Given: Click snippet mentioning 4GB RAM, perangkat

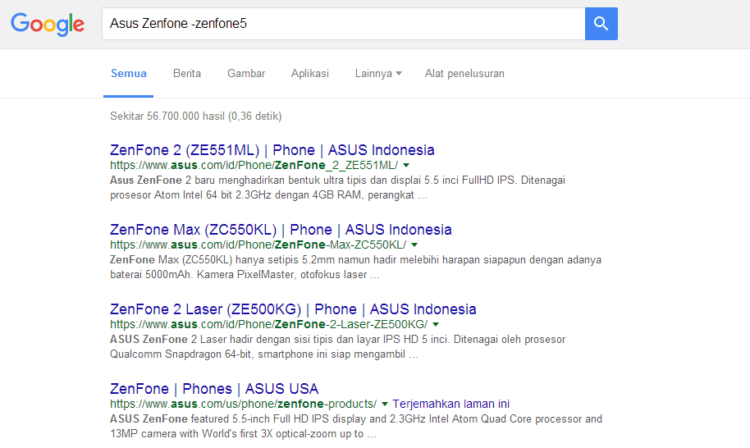Looking at the screenshot, I should (x=338, y=187).
